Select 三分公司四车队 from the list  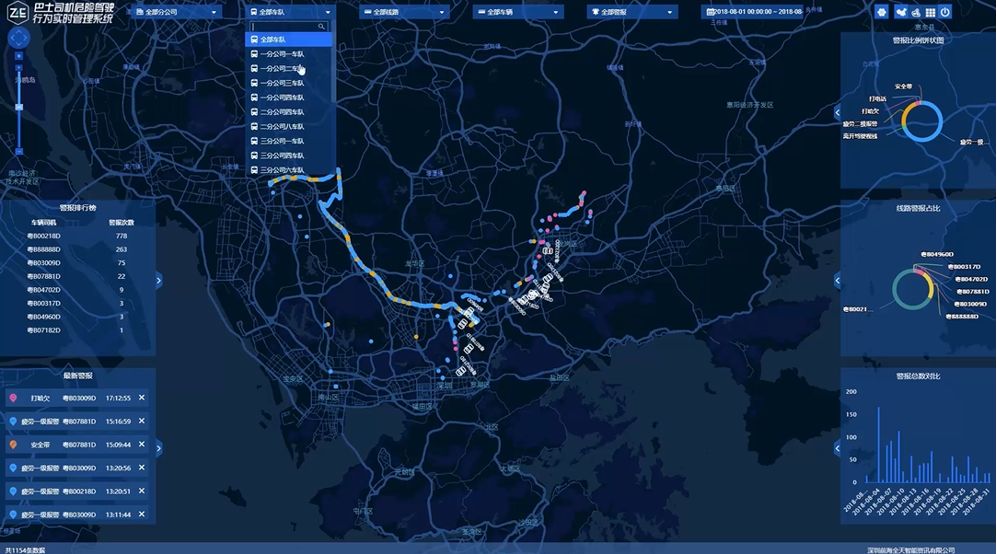289,155
